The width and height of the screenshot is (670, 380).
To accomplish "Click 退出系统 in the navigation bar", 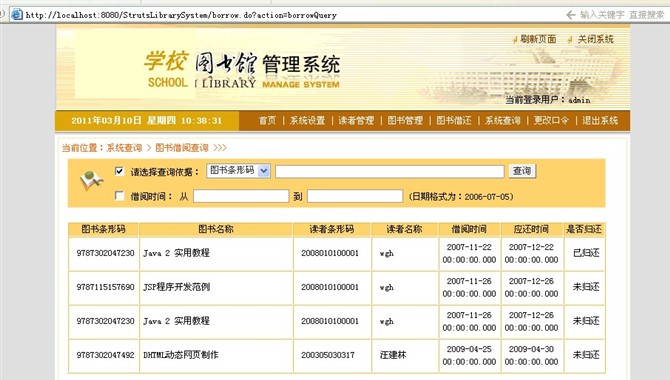I will point(600,121).
